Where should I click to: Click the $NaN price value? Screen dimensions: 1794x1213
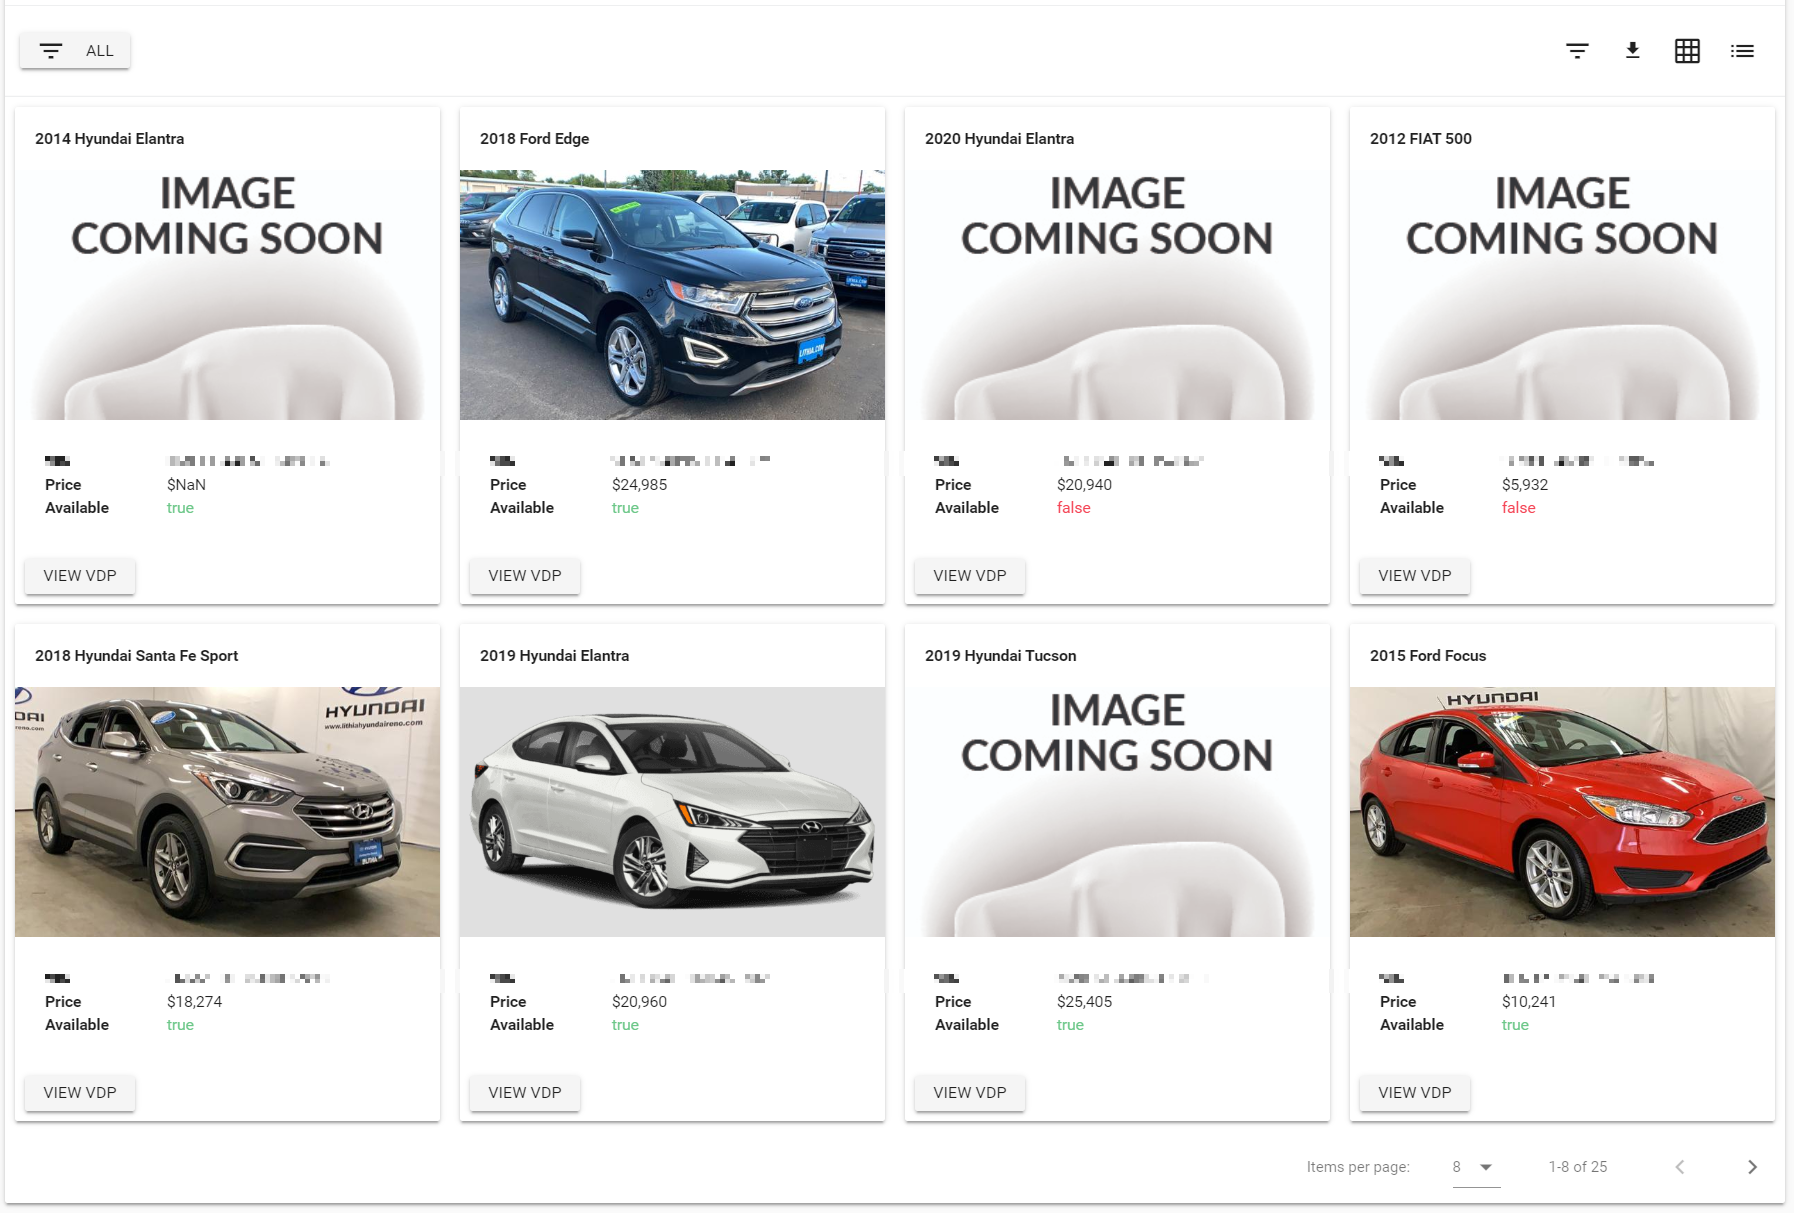tap(186, 485)
